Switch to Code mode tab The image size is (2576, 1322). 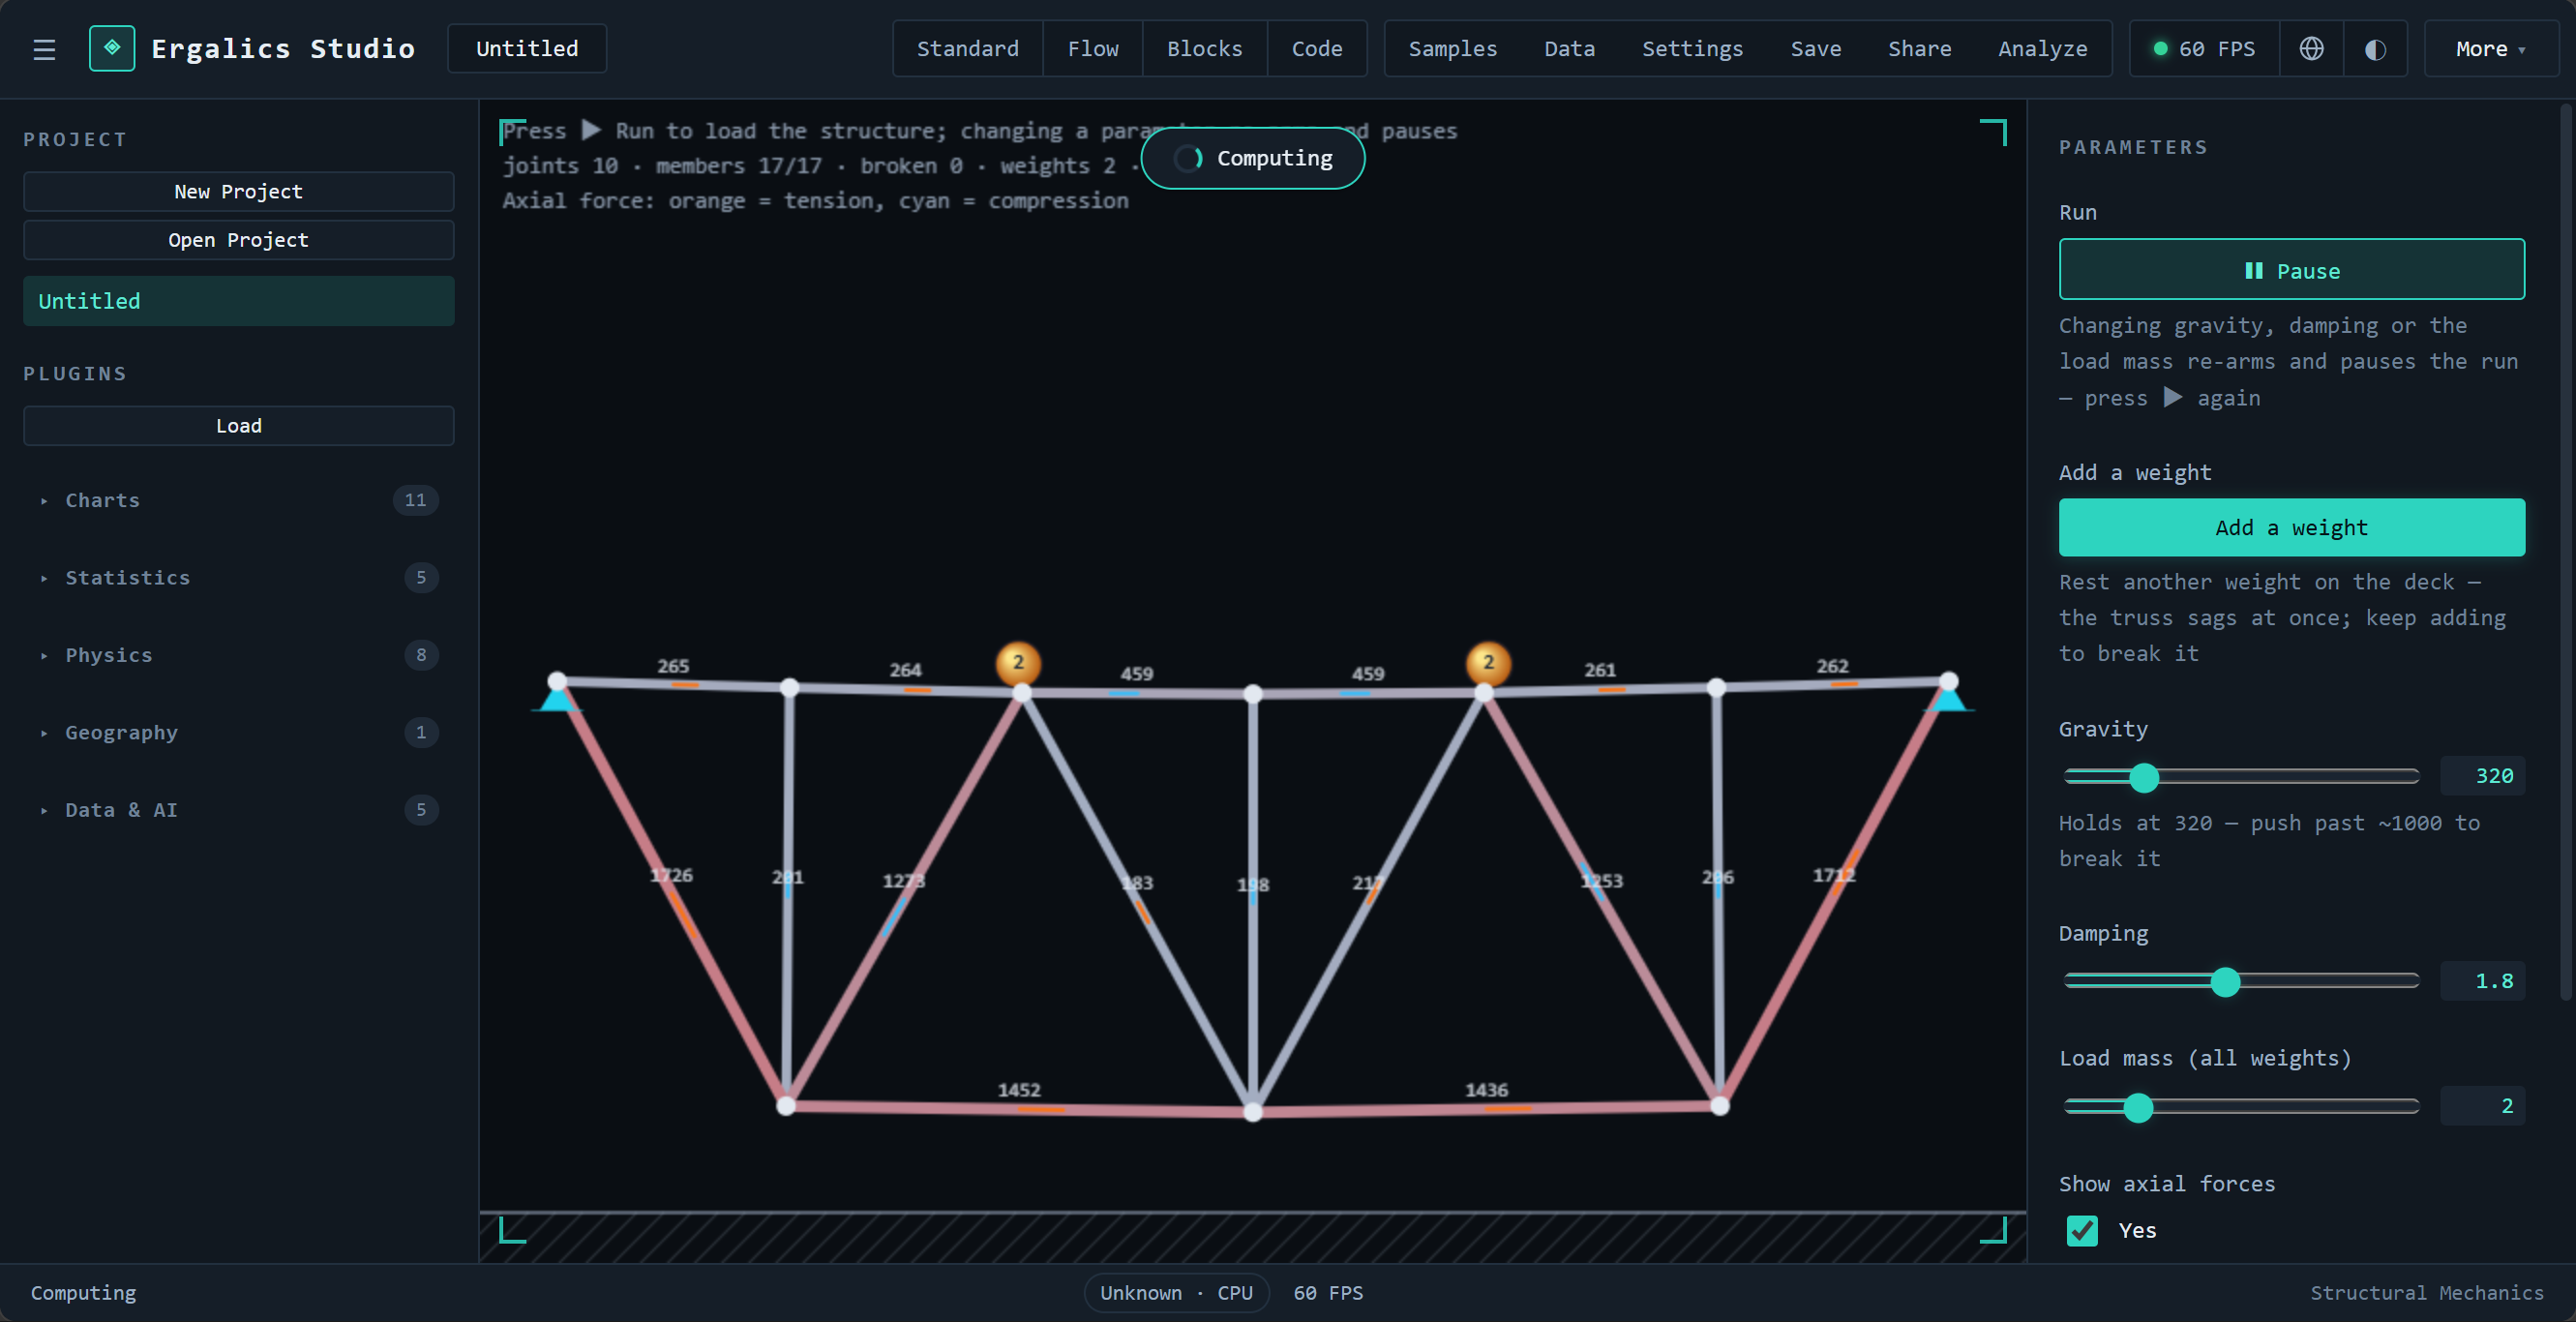1316,48
